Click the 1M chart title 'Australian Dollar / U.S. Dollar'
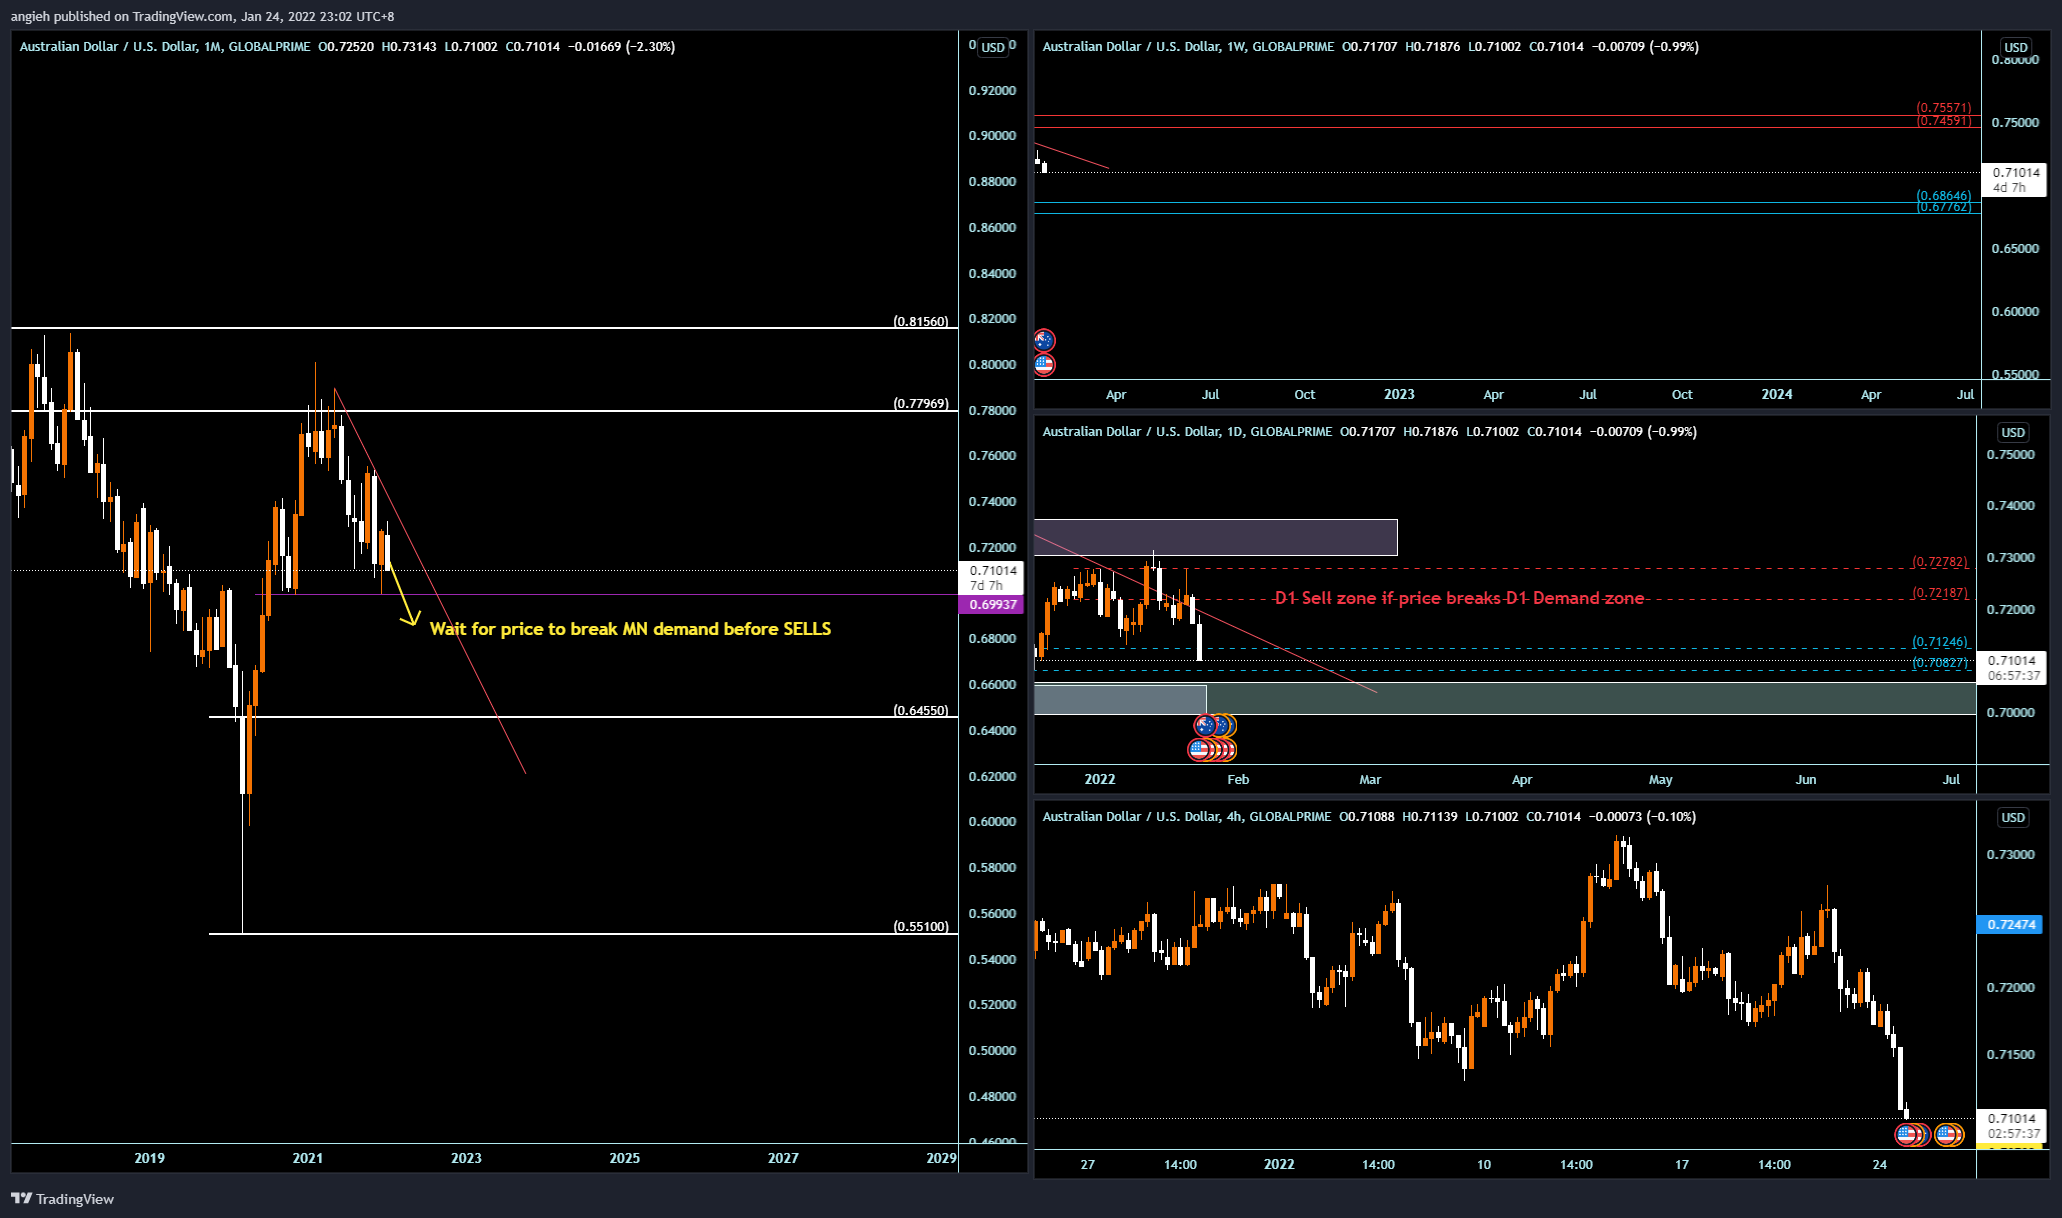 pyautogui.click(x=108, y=47)
